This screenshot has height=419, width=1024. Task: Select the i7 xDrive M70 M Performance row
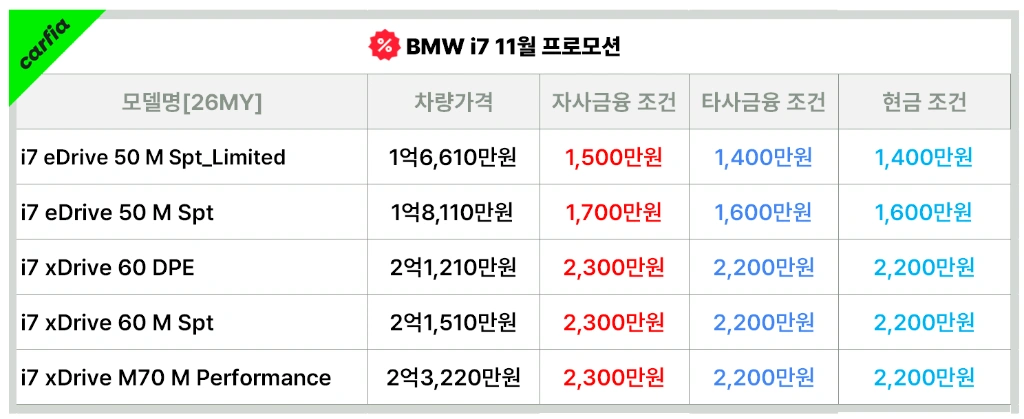513,377
